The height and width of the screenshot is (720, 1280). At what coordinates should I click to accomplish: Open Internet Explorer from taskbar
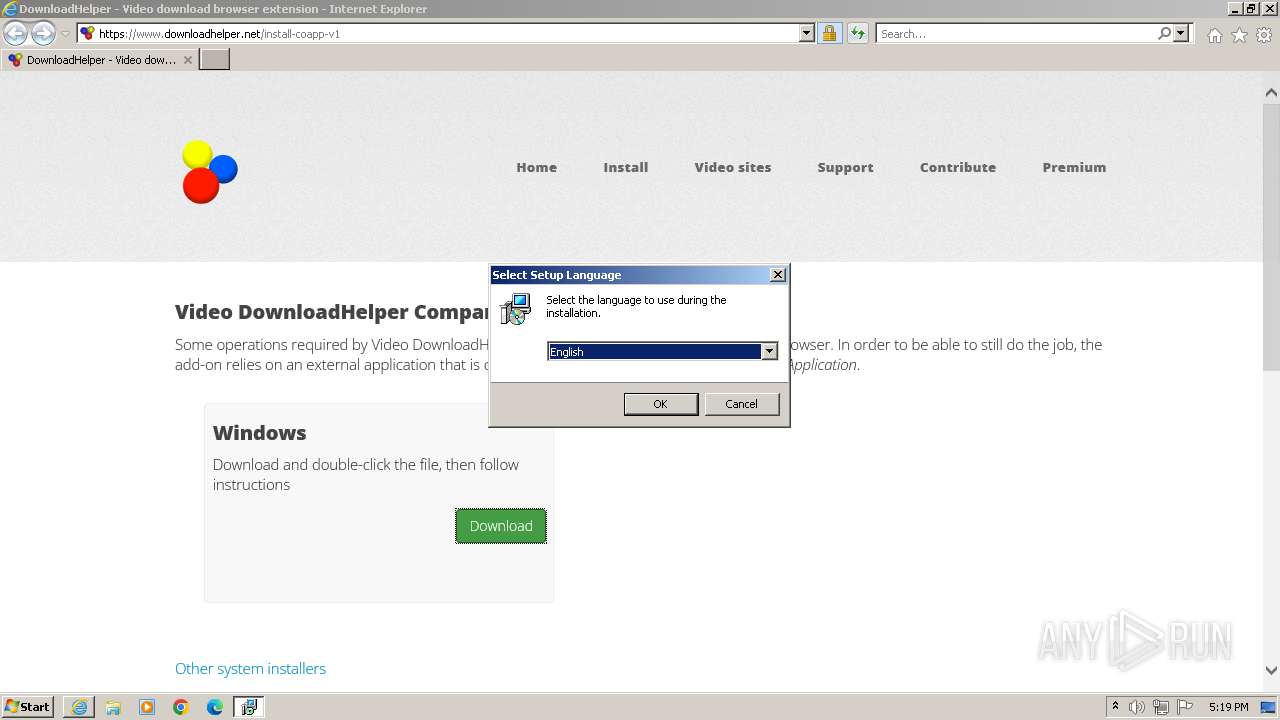(79, 707)
